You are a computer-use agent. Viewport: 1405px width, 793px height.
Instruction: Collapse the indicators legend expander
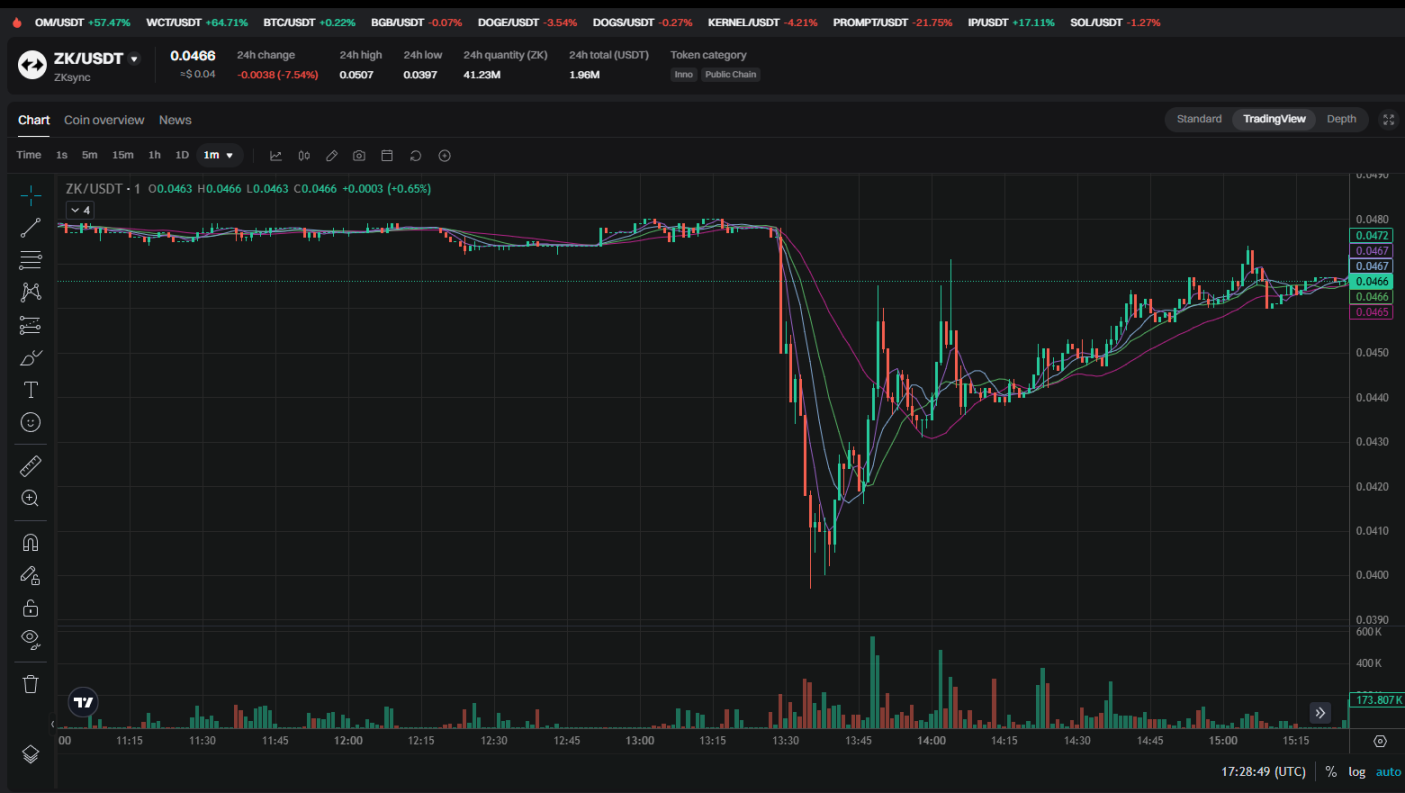(x=79, y=210)
